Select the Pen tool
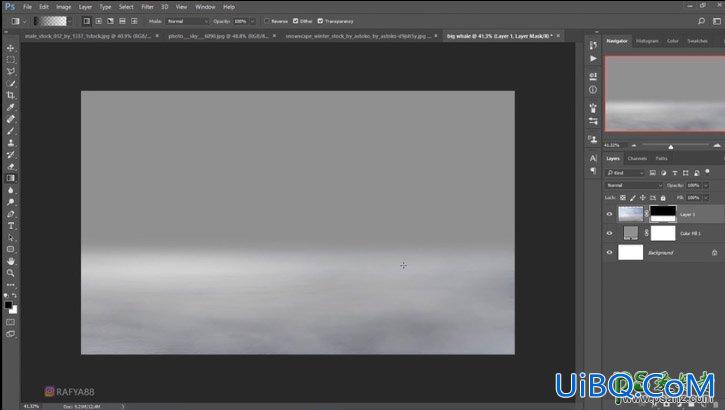Screen dimensions: 725x410 pyautogui.click(x=10, y=214)
